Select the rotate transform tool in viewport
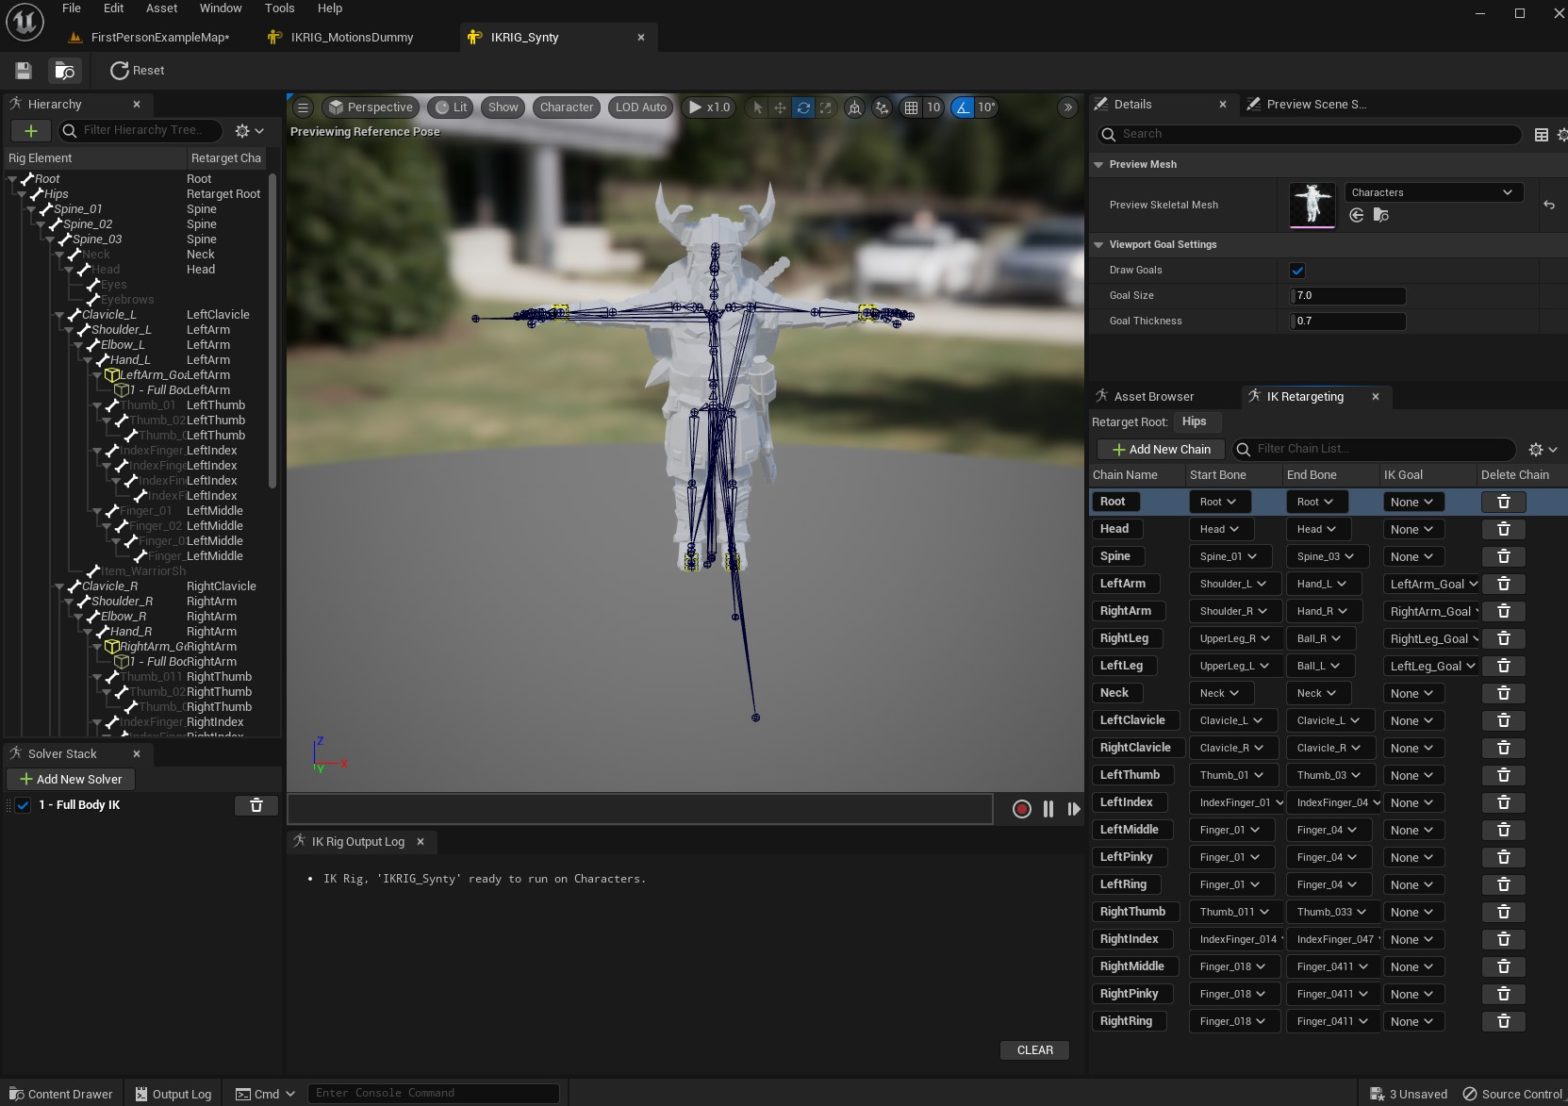This screenshot has width=1568, height=1106. coord(802,107)
